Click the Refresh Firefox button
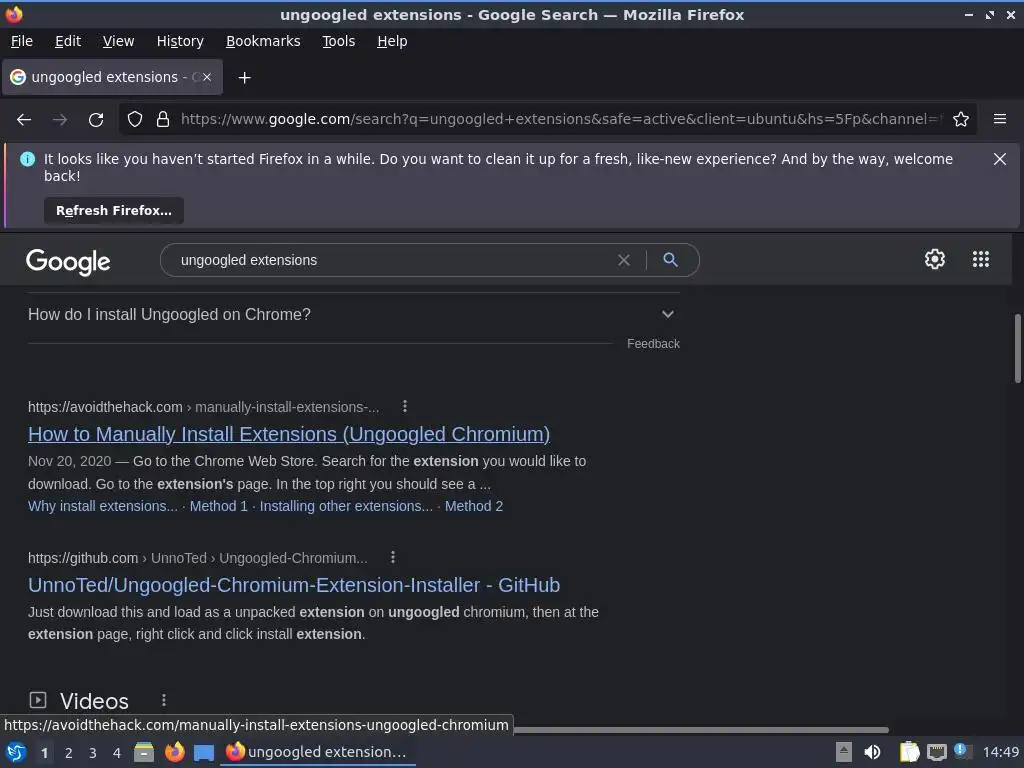 click(x=114, y=210)
